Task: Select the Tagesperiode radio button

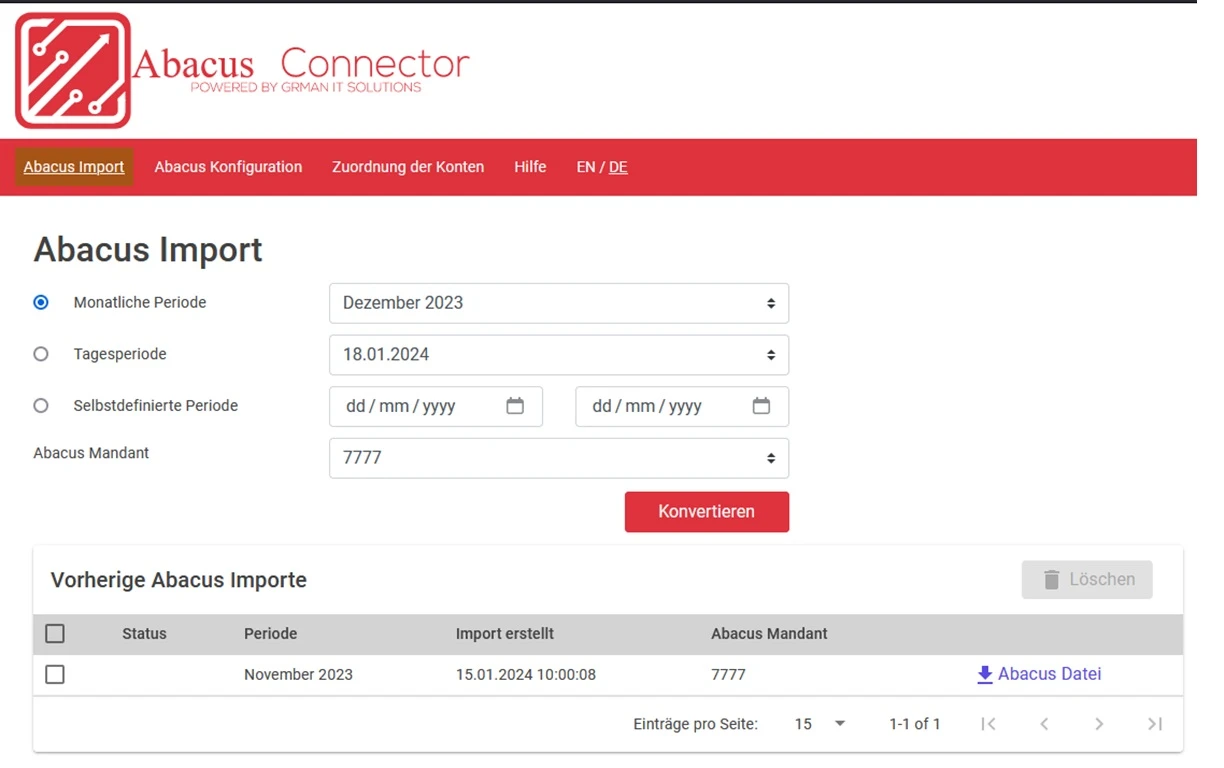Action: [41, 353]
